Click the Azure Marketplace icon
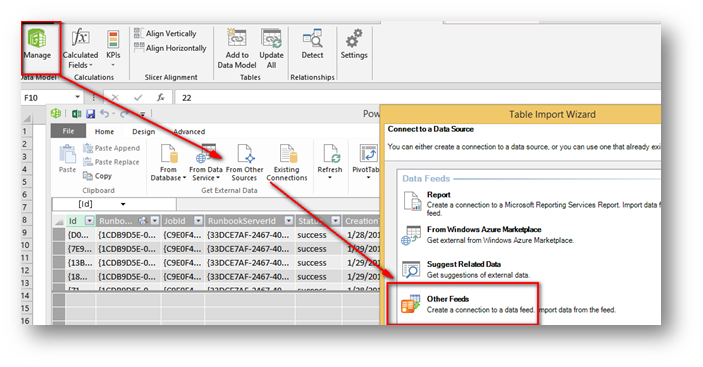This screenshot has height=367, width=703. 411,235
